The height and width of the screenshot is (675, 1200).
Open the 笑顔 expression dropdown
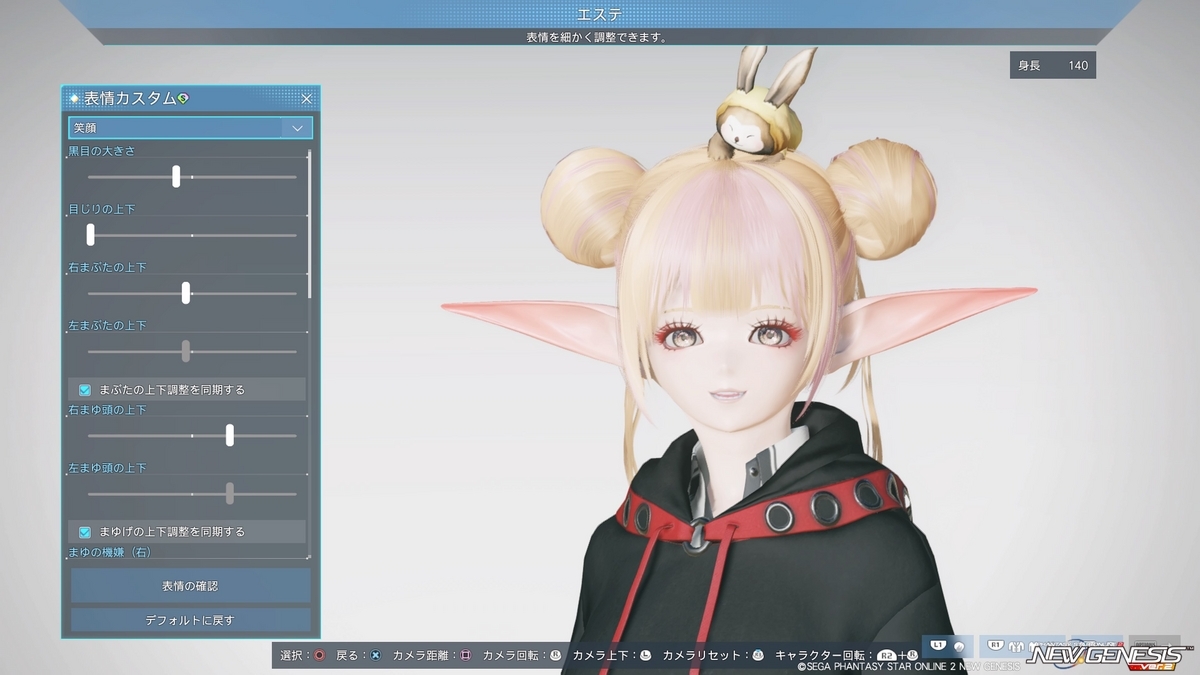[190, 128]
